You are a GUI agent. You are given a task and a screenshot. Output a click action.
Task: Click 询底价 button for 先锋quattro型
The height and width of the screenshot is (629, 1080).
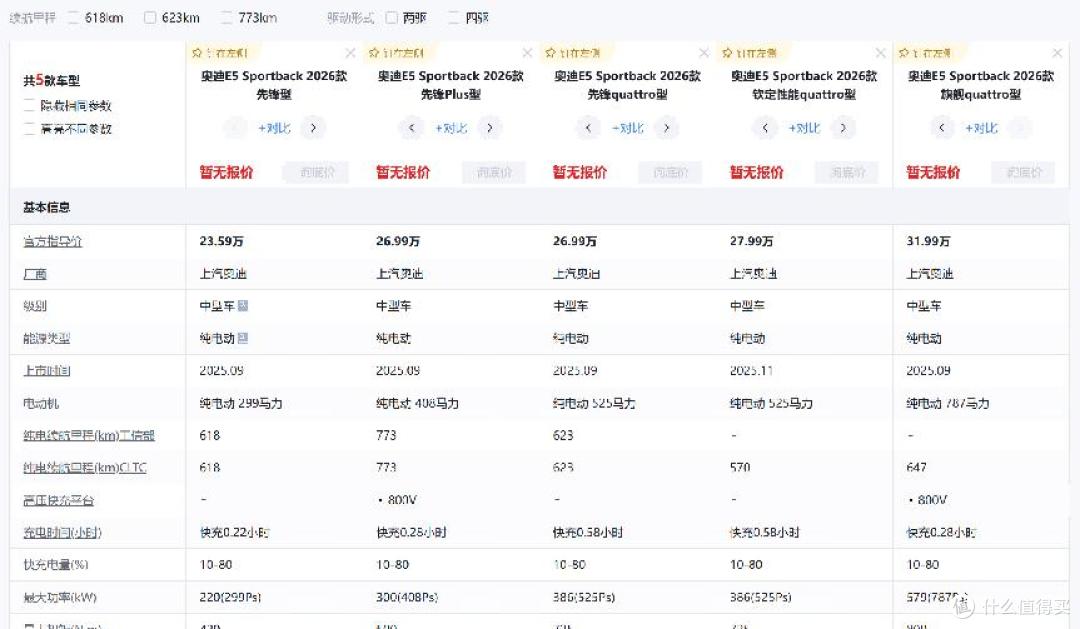[x=670, y=172]
